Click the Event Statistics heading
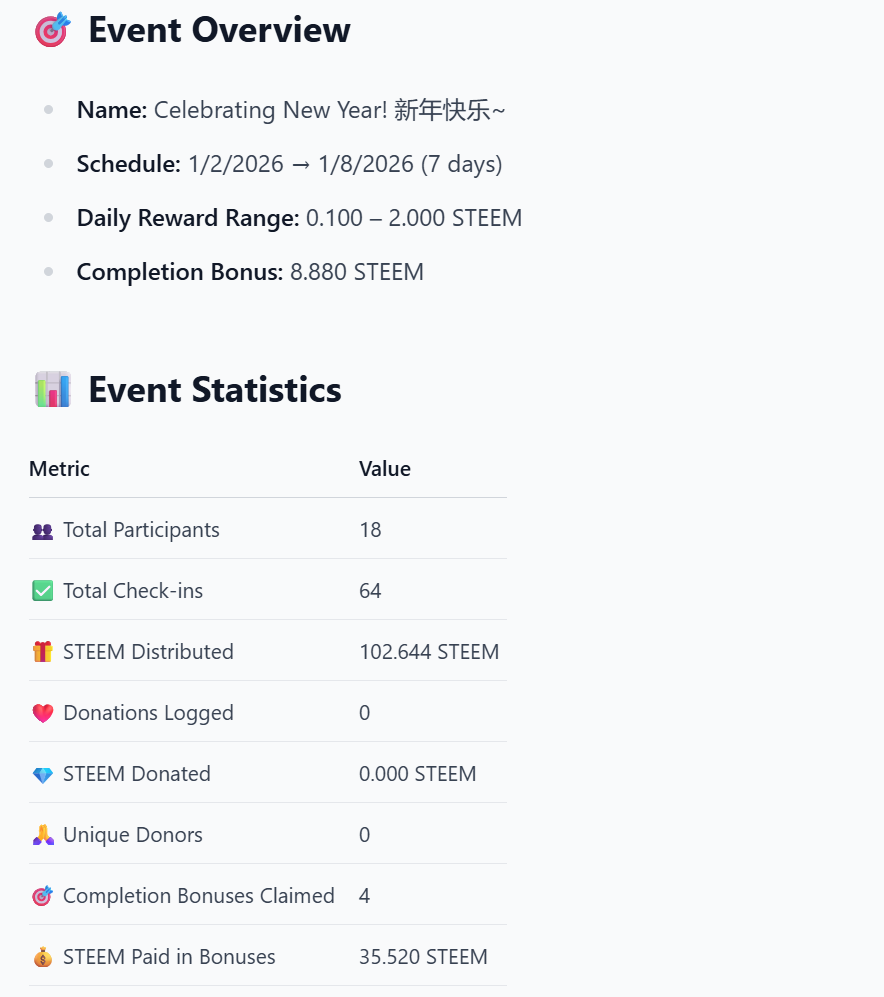This screenshot has height=997, width=884. (215, 389)
